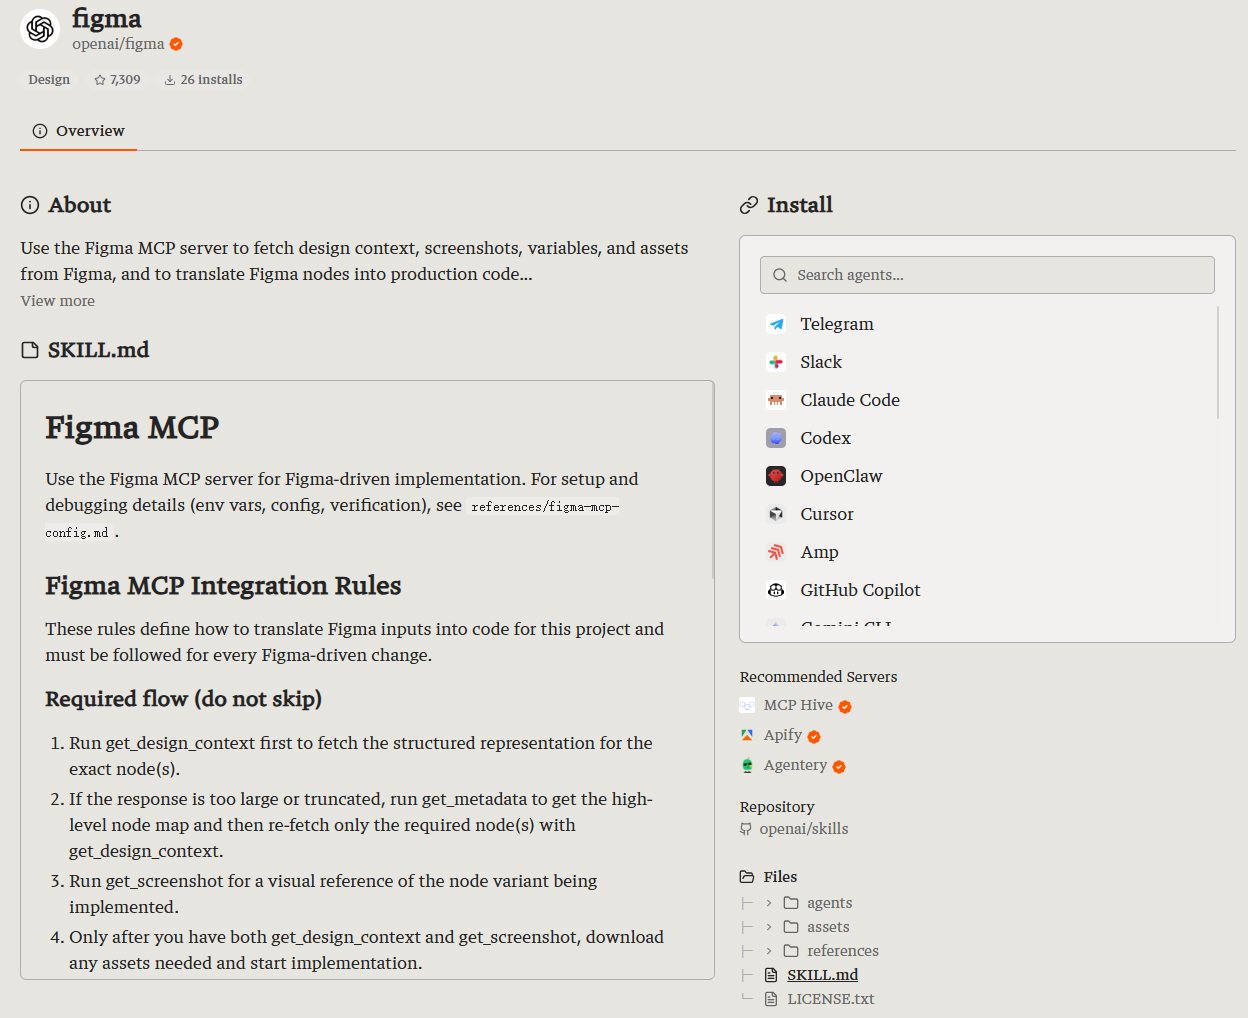Click the star icon beside 7,309
The image size is (1248, 1018).
tap(100, 80)
